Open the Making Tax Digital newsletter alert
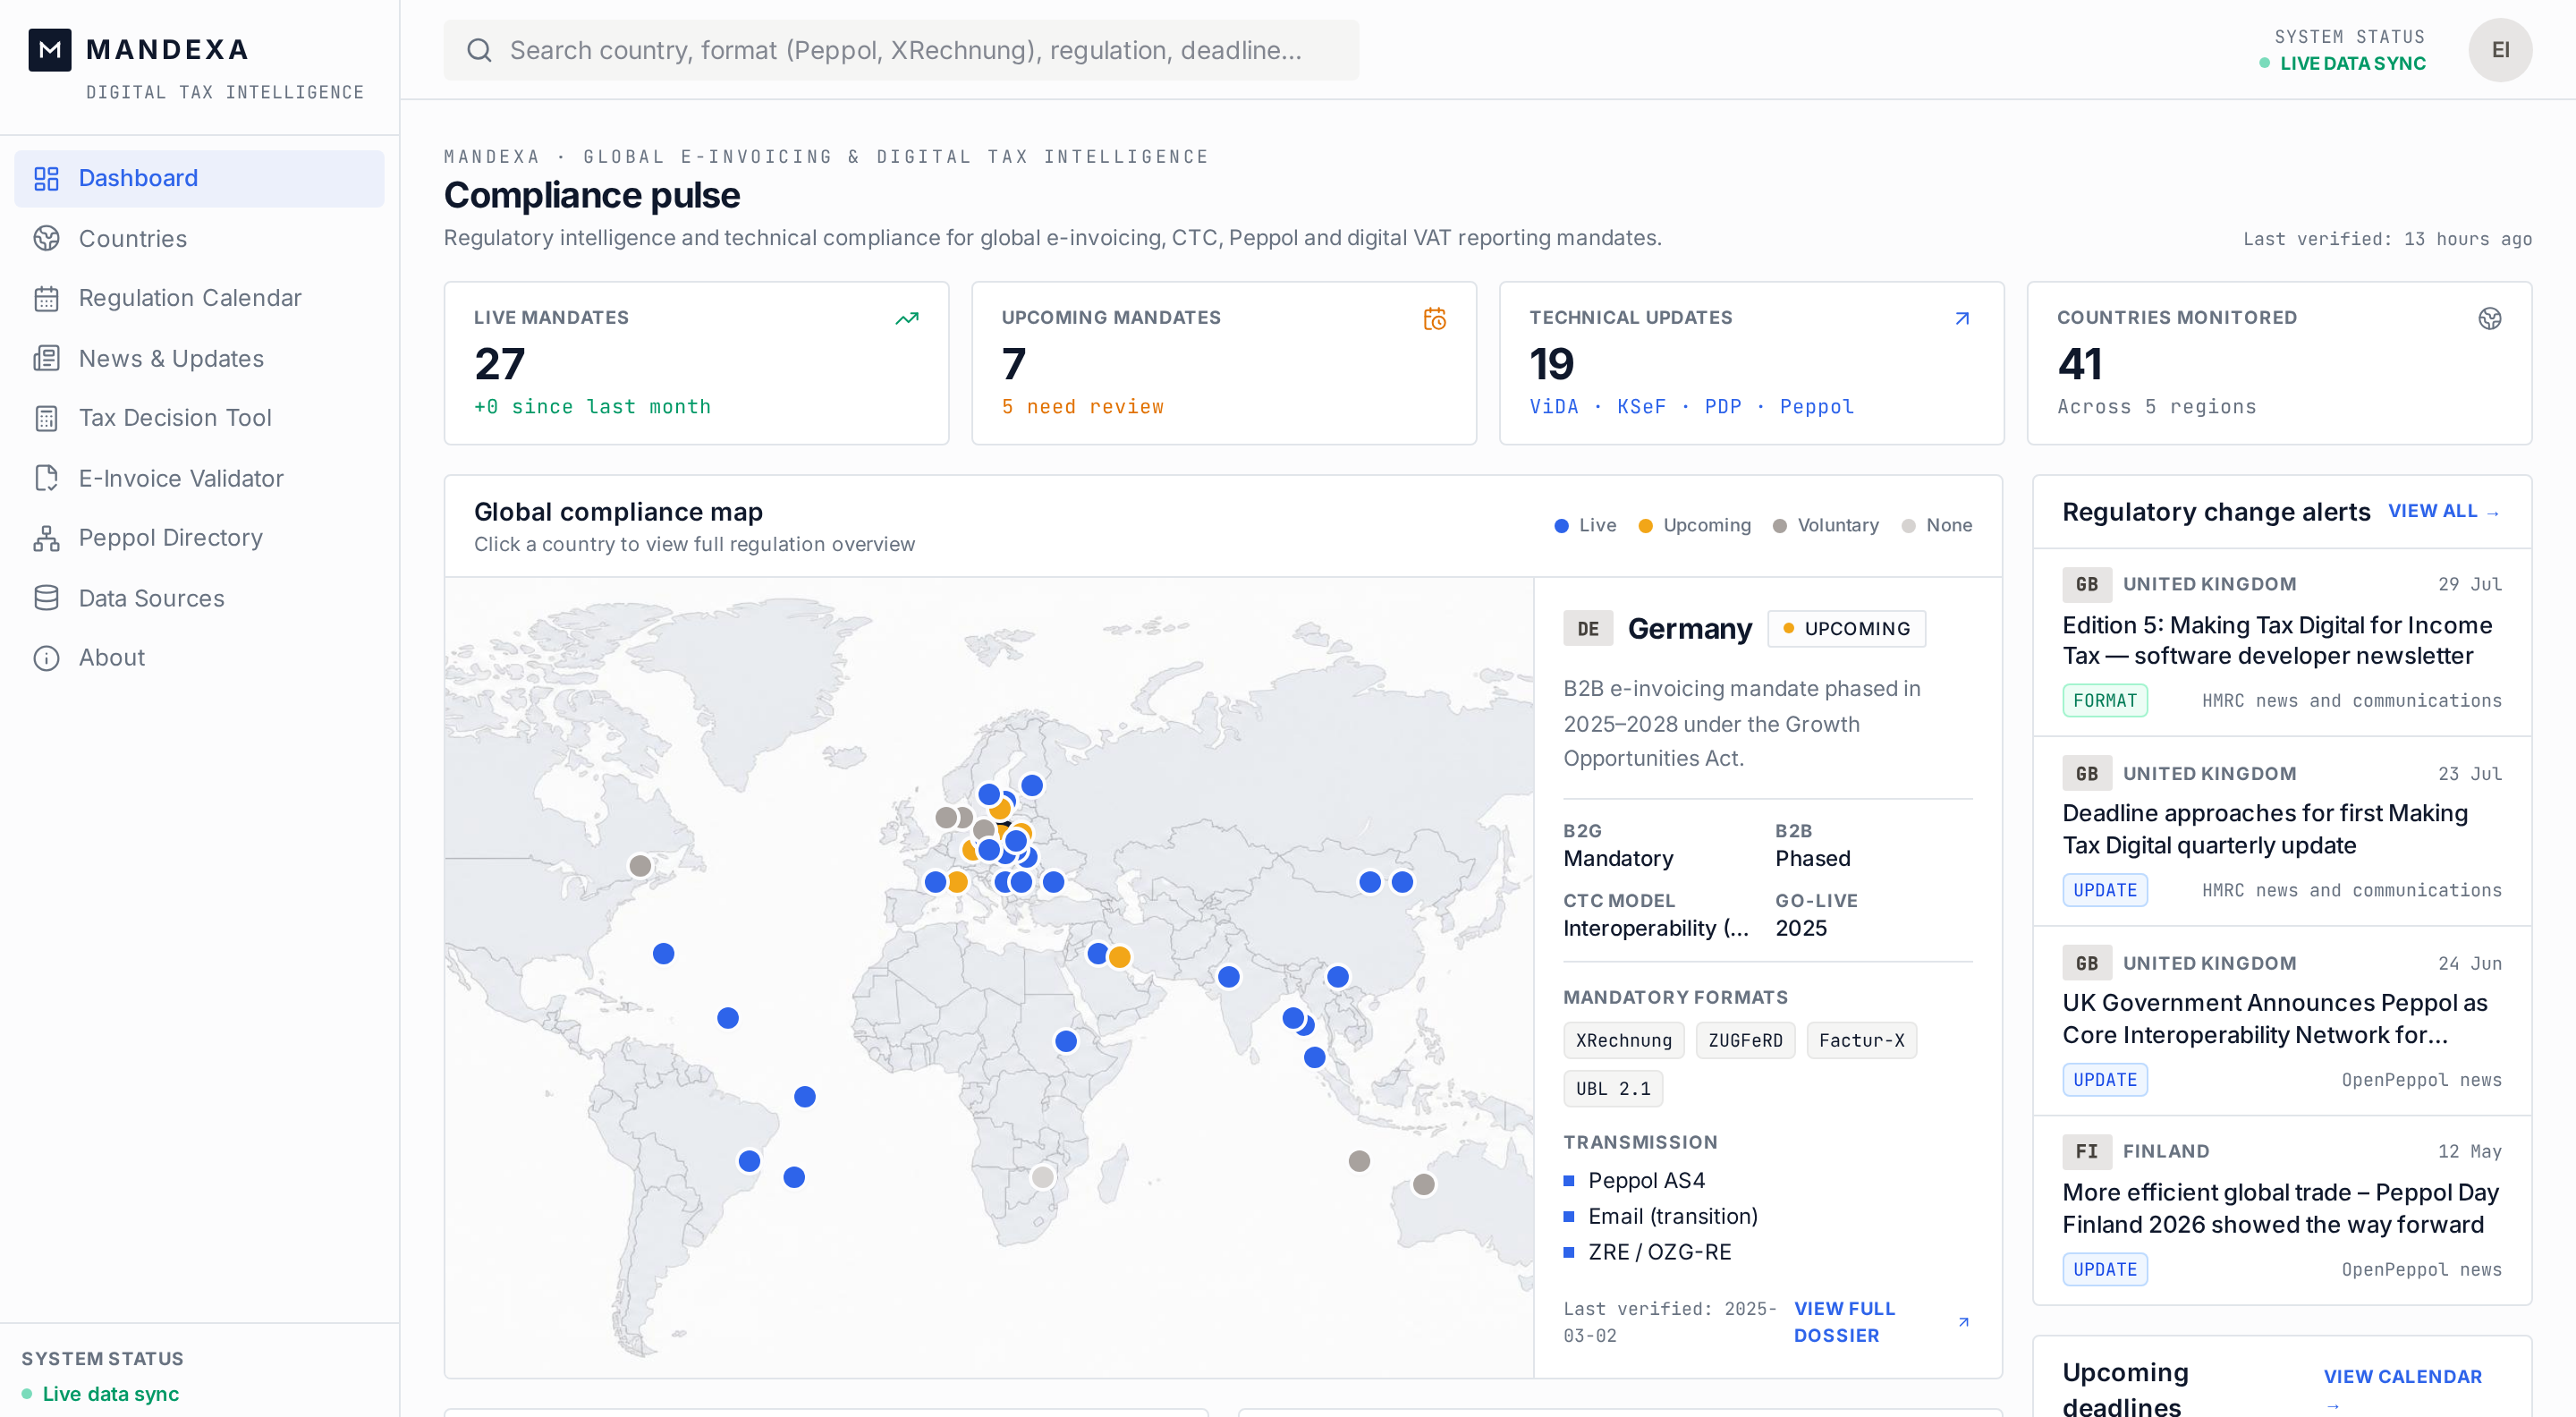 [2282, 641]
